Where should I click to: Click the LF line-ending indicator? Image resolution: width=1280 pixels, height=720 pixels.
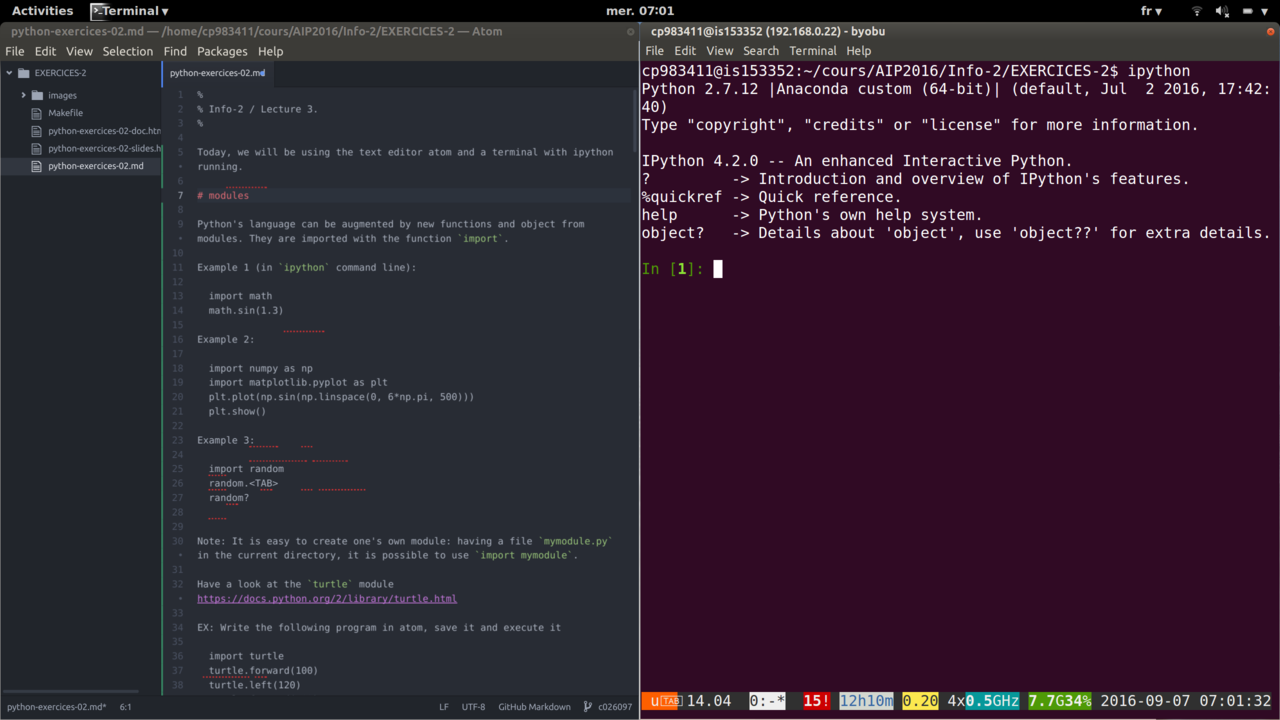442,706
